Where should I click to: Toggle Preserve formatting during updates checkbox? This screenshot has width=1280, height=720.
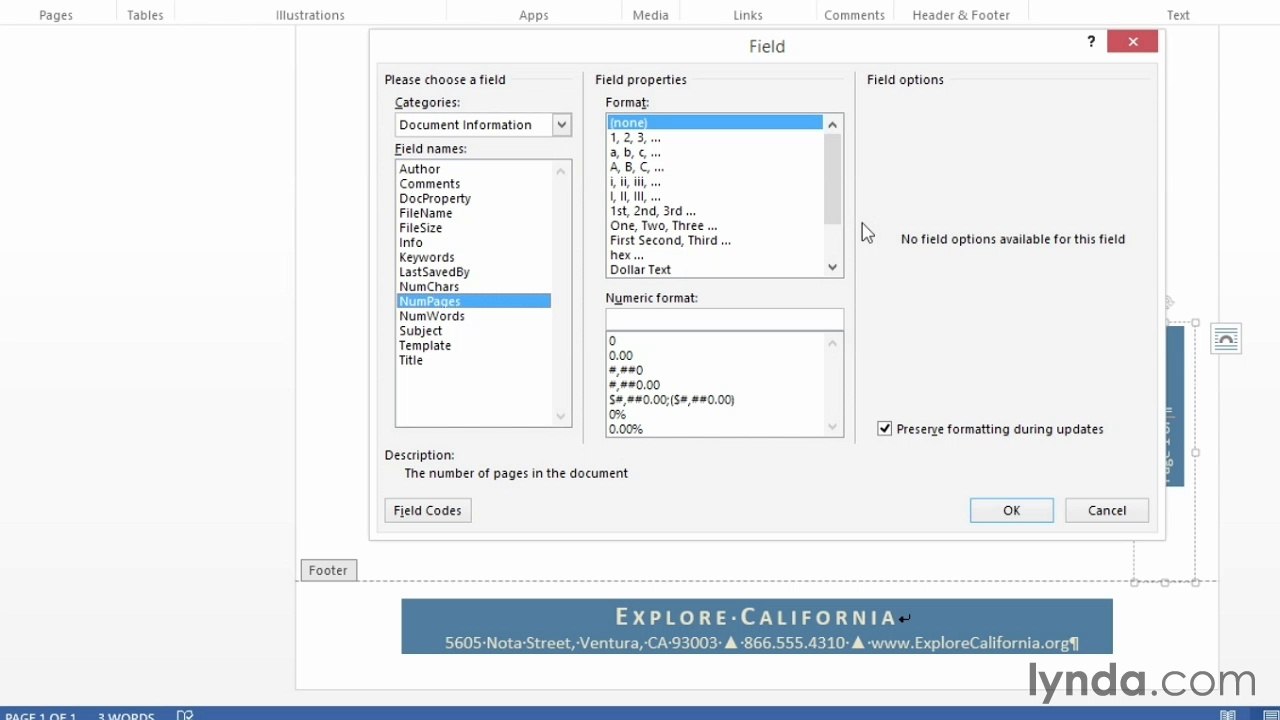point(885,429)
